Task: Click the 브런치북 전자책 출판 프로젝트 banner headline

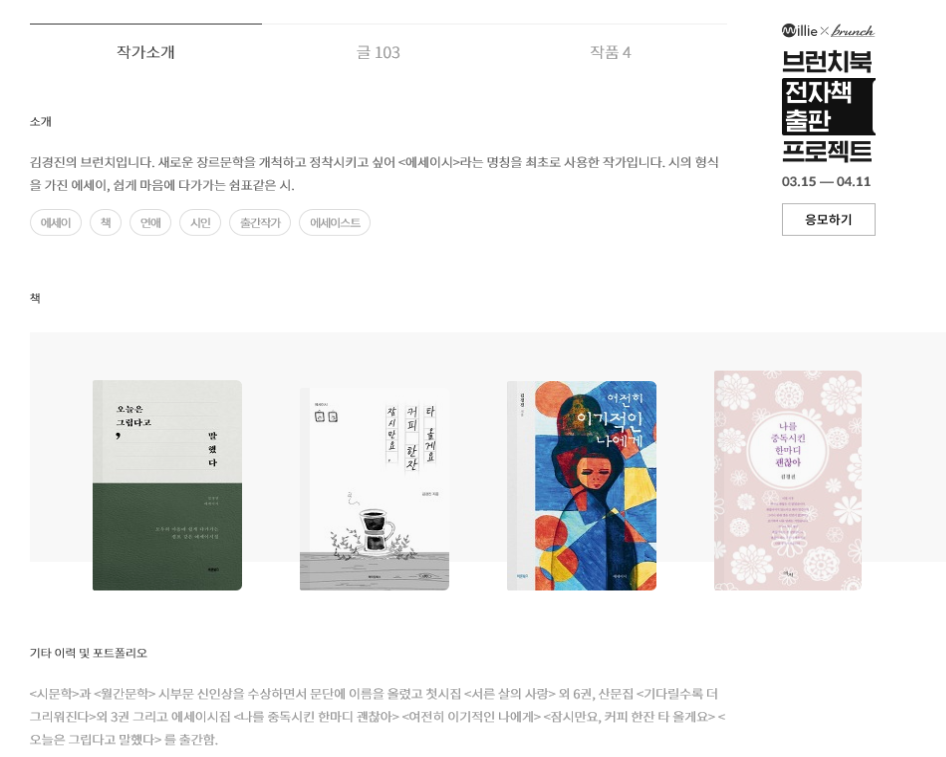Action: tap(828, 106)
